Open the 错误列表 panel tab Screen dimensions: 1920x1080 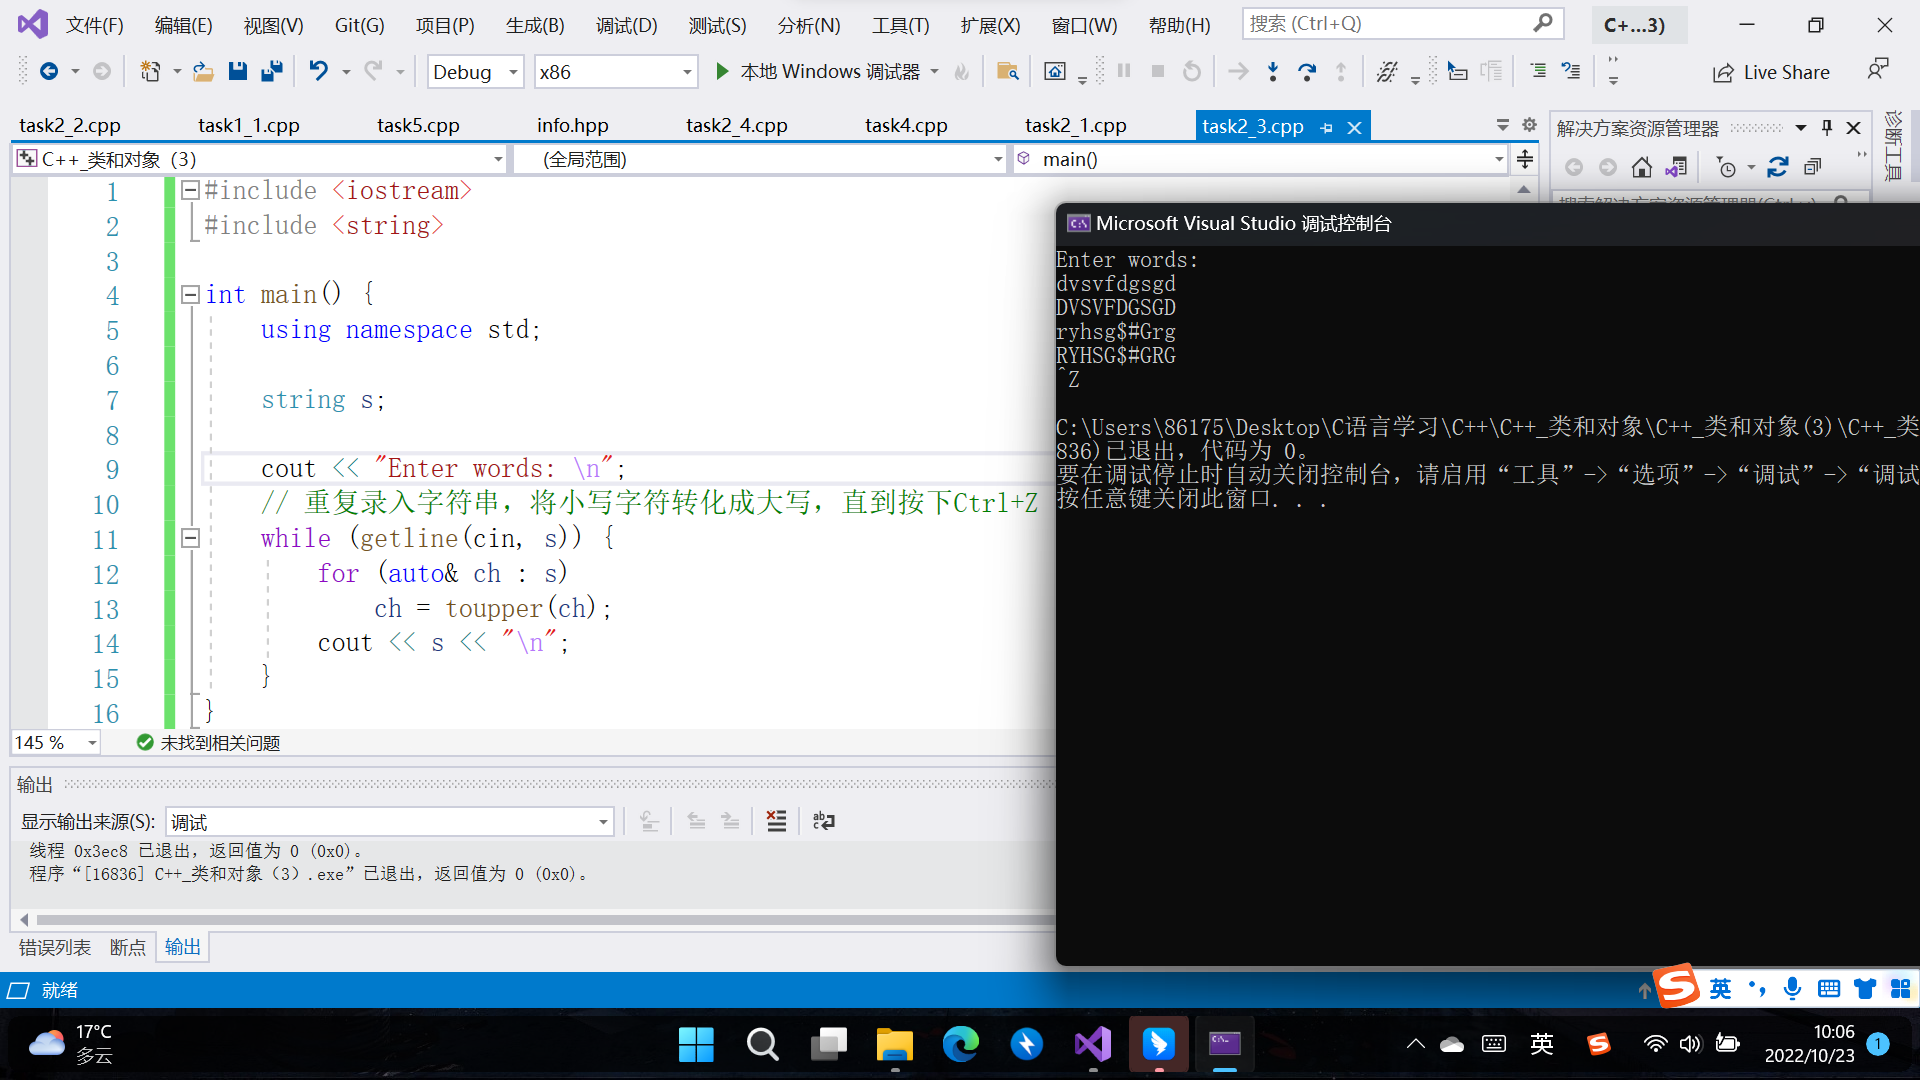(55, 947)
